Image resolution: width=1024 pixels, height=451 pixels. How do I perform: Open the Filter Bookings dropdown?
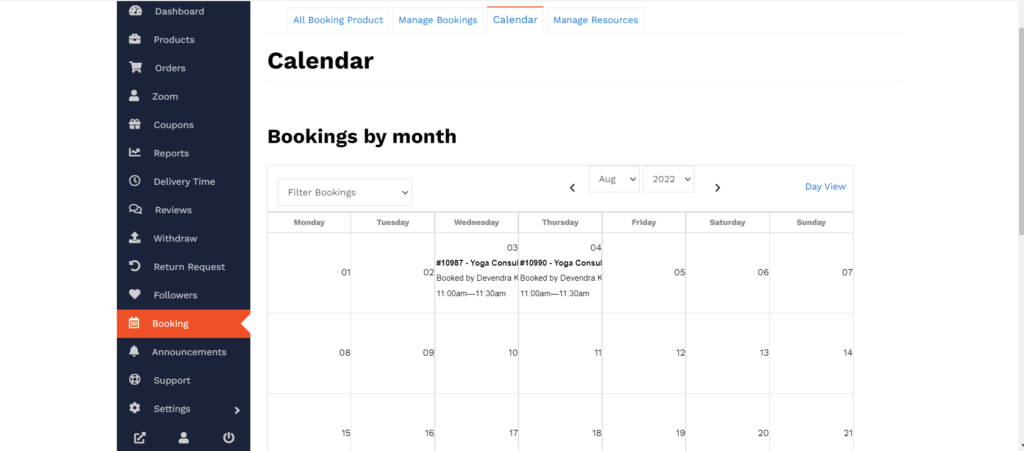coord(345,193)
